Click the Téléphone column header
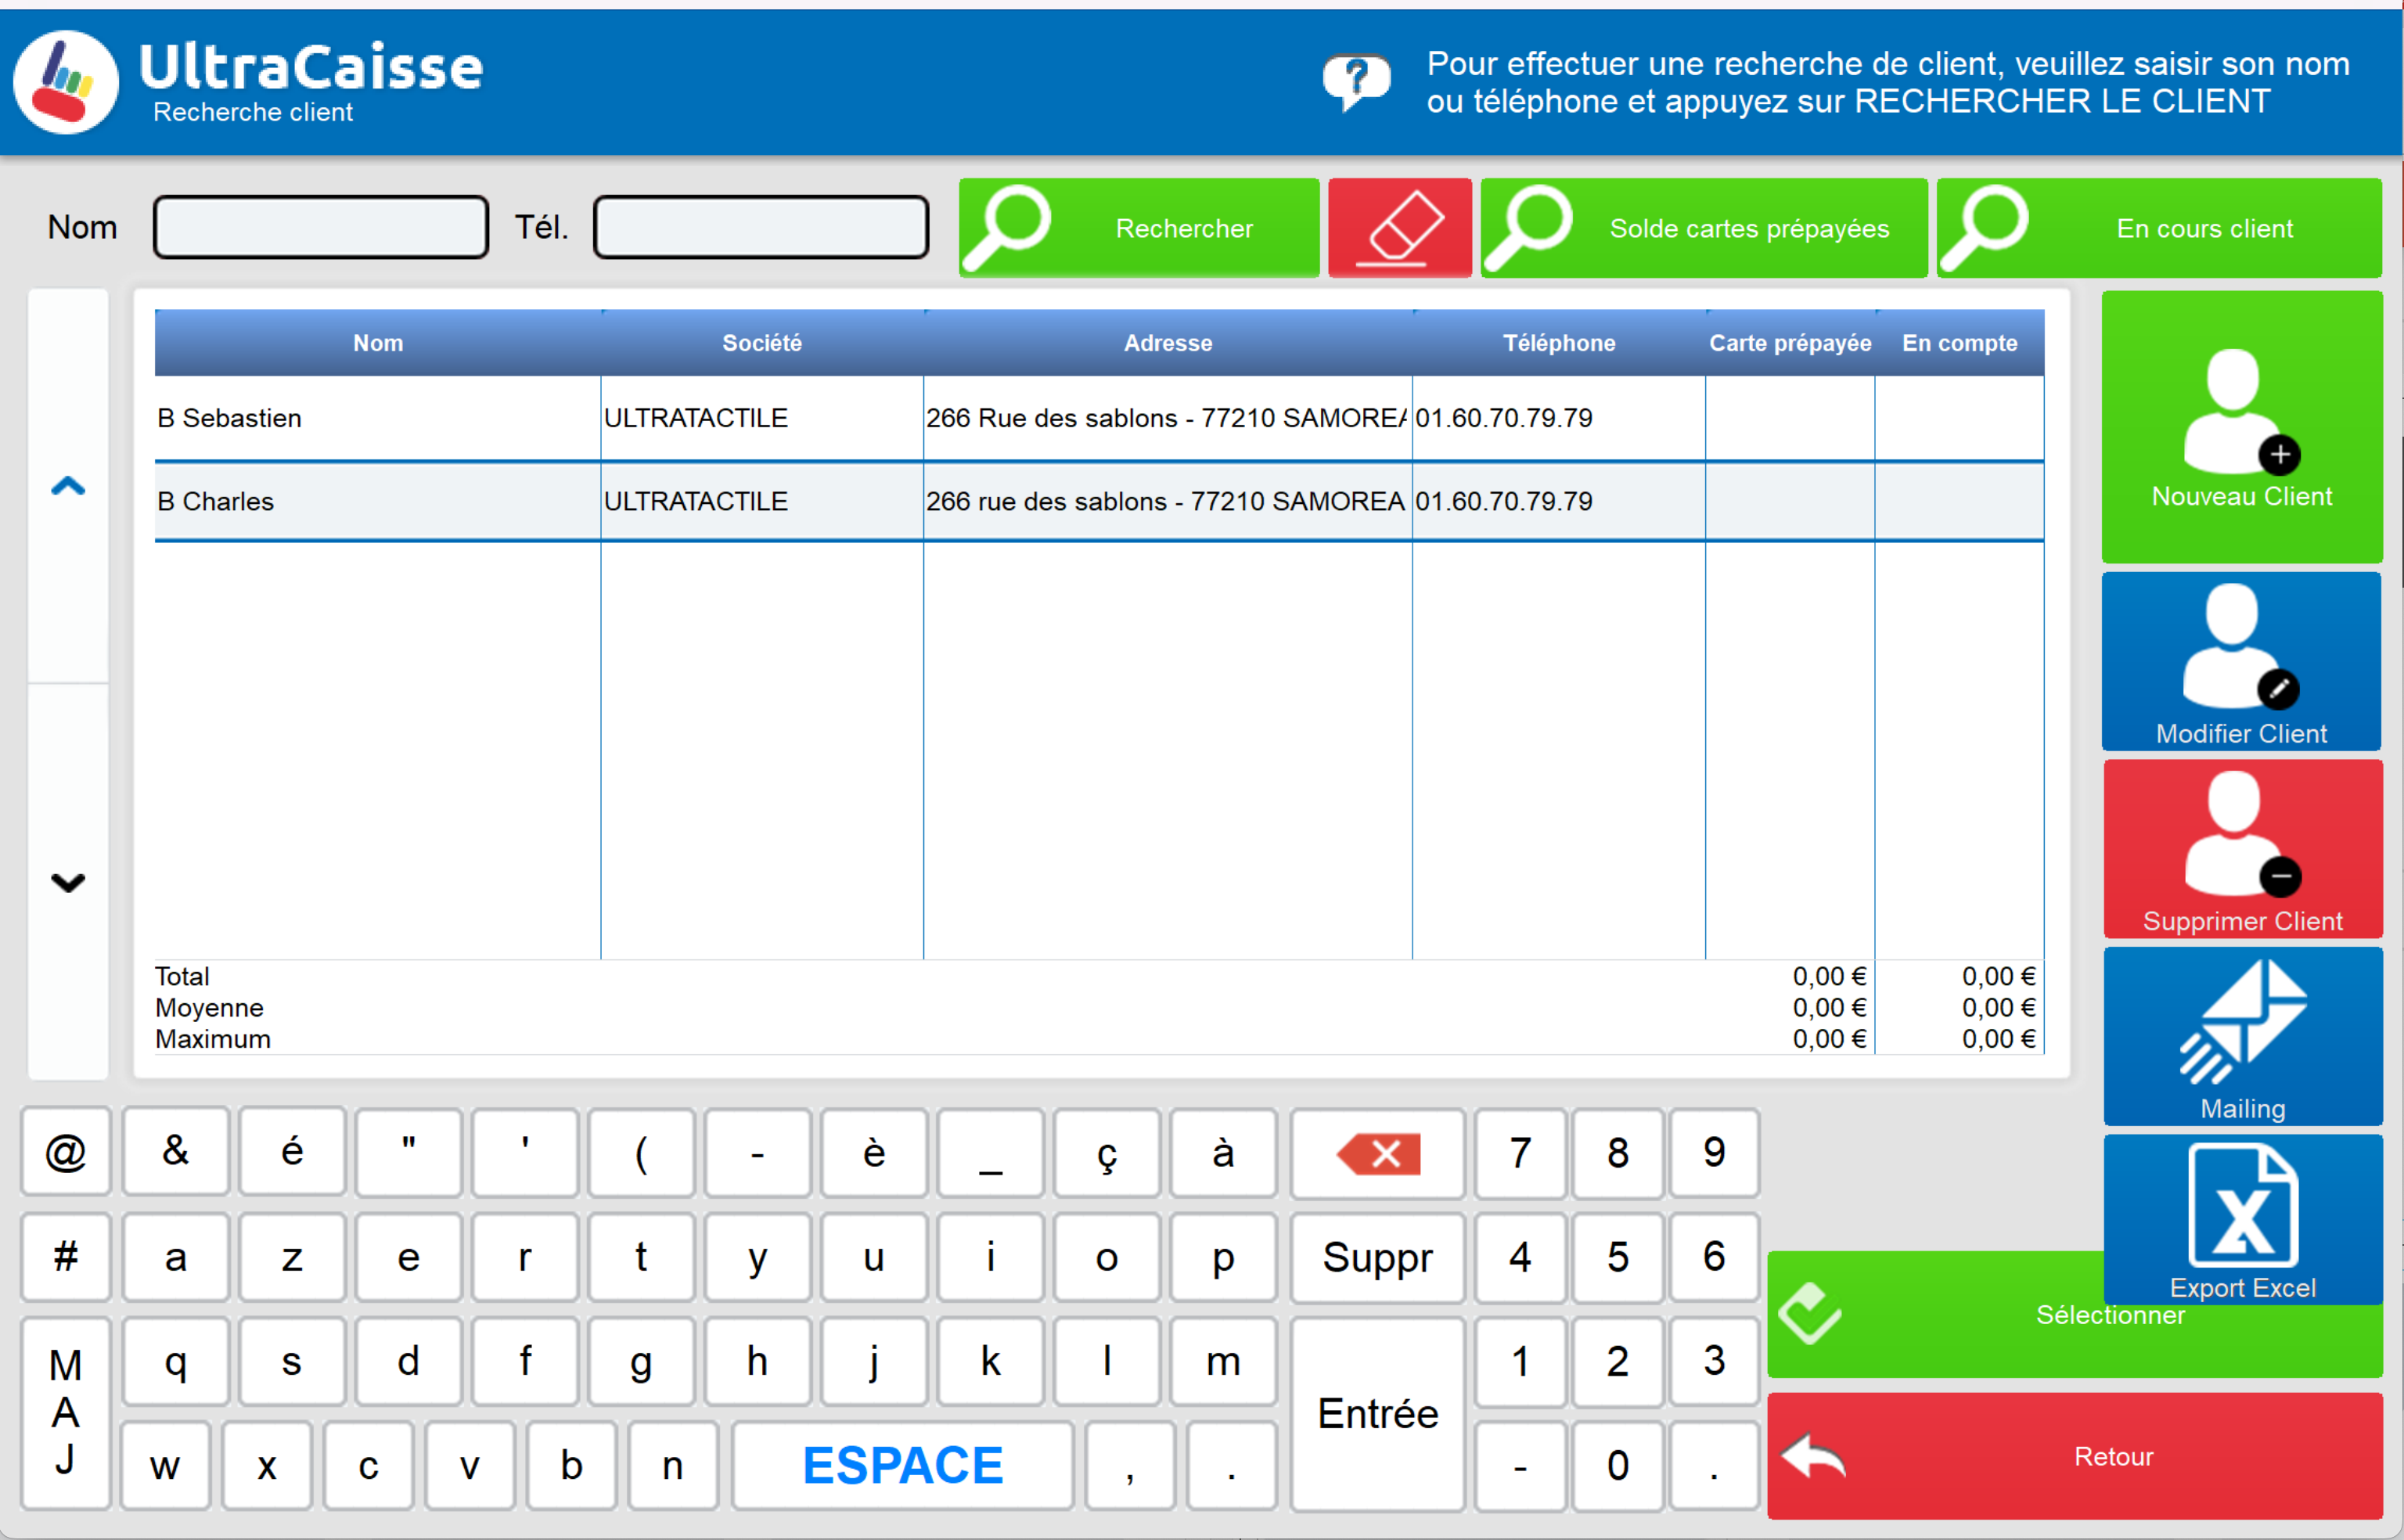Image resolution: width=2404 pixels, height=1540 pixels. pyautogui.click(x=1558, y=343)
